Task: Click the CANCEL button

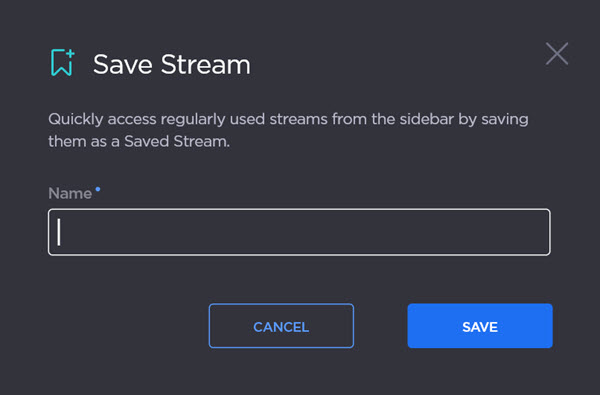Action: tap(281, 326)
